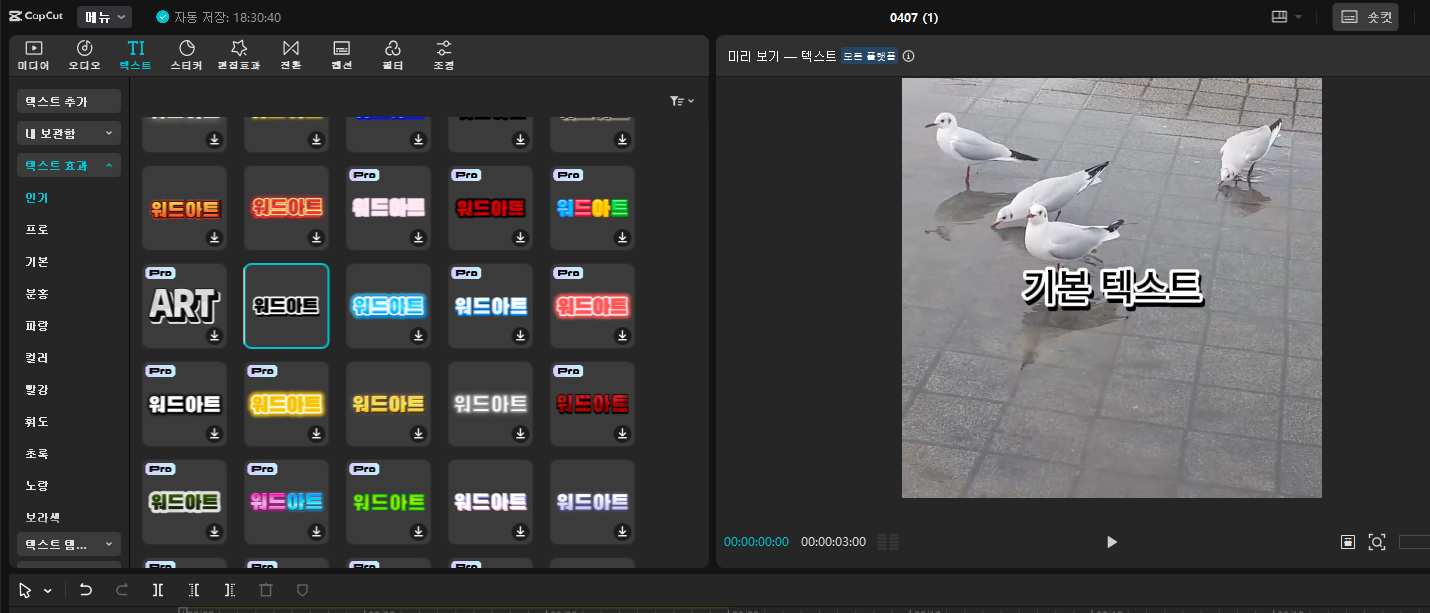Go to the 편집효과 effects tab
1430x613 pixels.
click(238, 55)
